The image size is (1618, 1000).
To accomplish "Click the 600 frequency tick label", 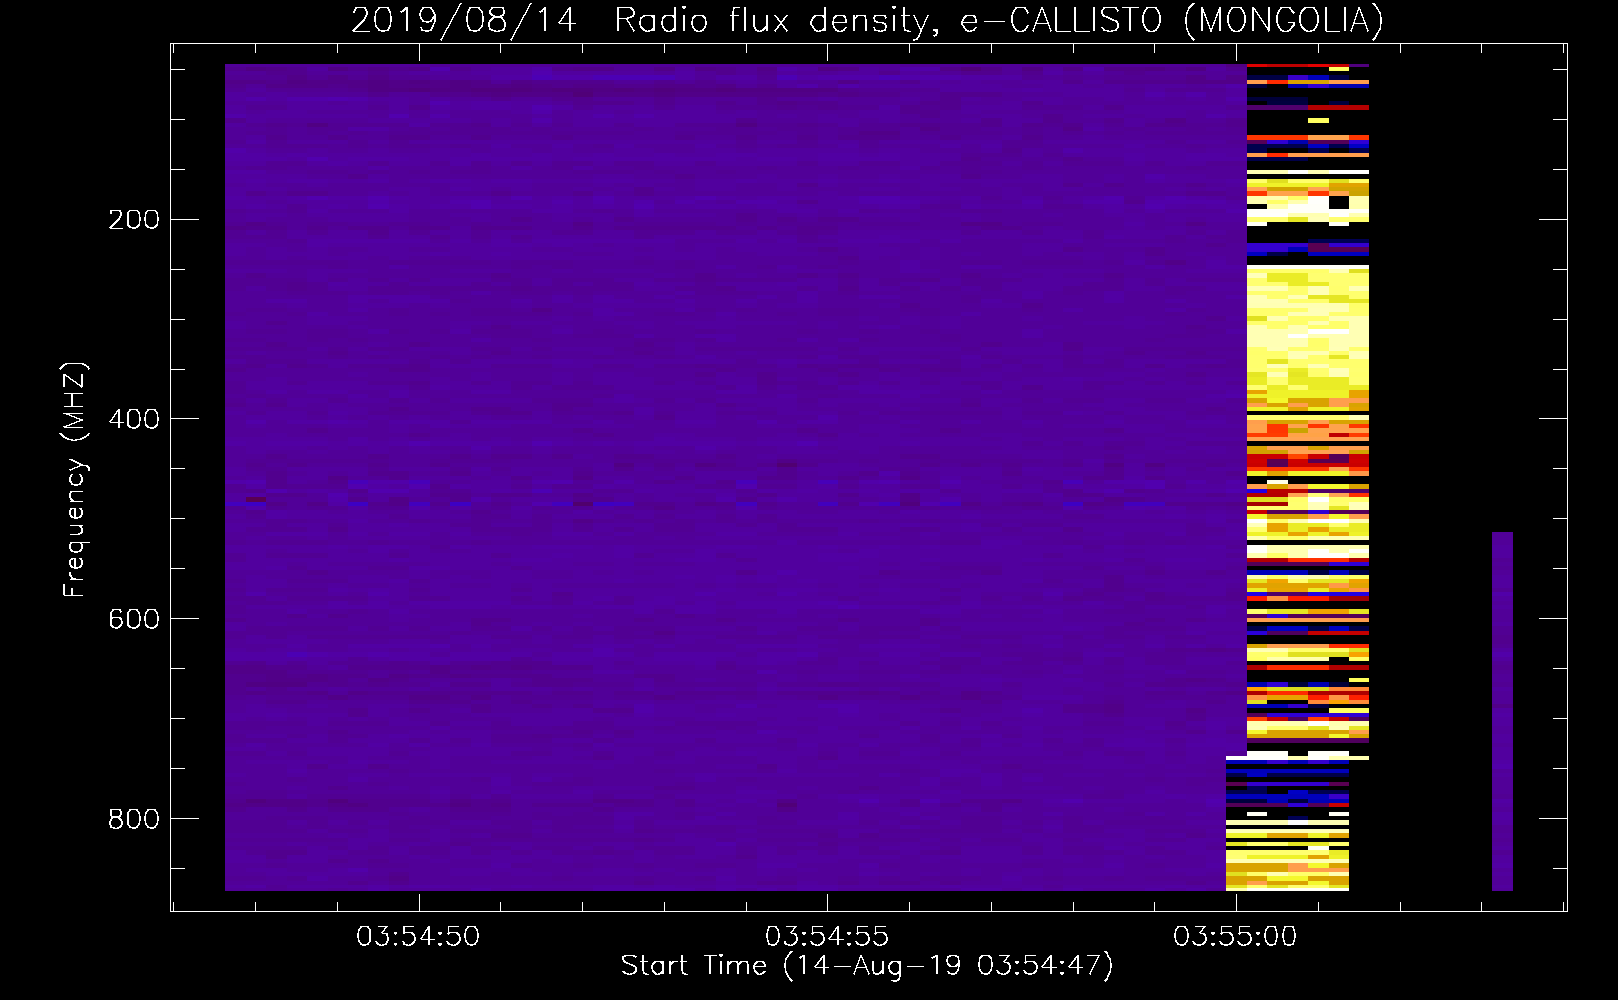I will pyautogui.click(x=134, y=619).
